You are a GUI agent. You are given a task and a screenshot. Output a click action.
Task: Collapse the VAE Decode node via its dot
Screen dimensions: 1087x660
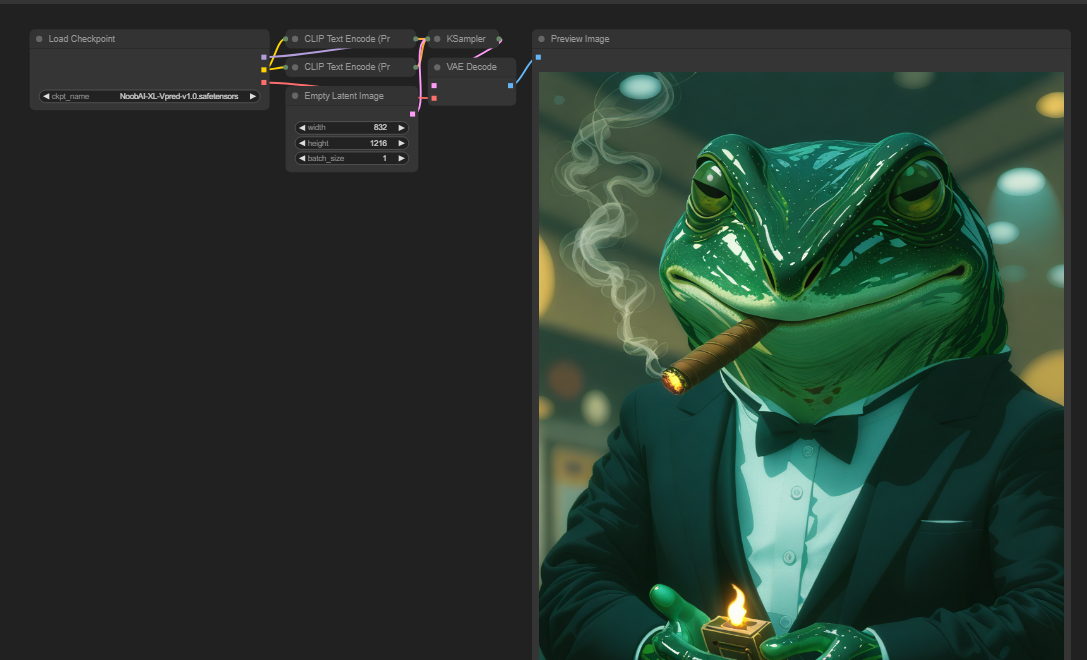[437, 67]
